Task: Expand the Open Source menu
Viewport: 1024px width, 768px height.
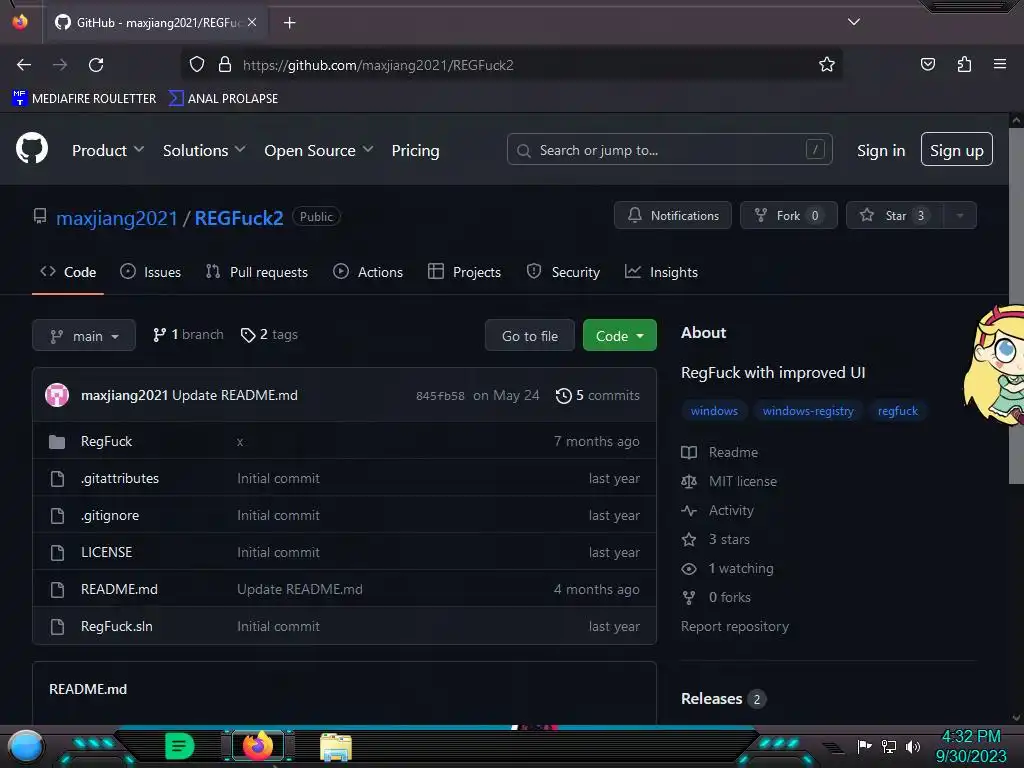Action: (x=319, y=150)
